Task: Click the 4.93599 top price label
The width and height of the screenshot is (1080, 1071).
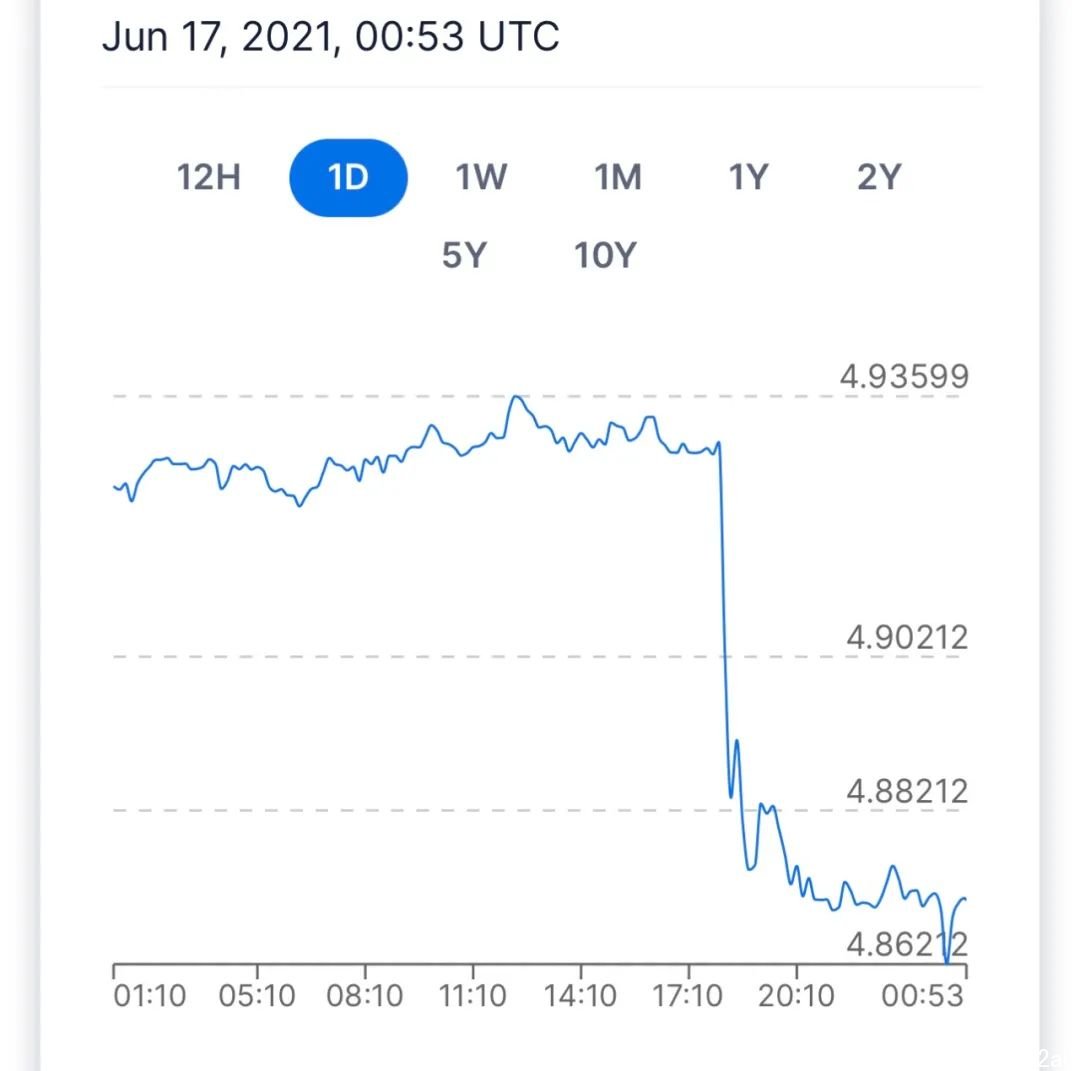Action: pos(904,377)
